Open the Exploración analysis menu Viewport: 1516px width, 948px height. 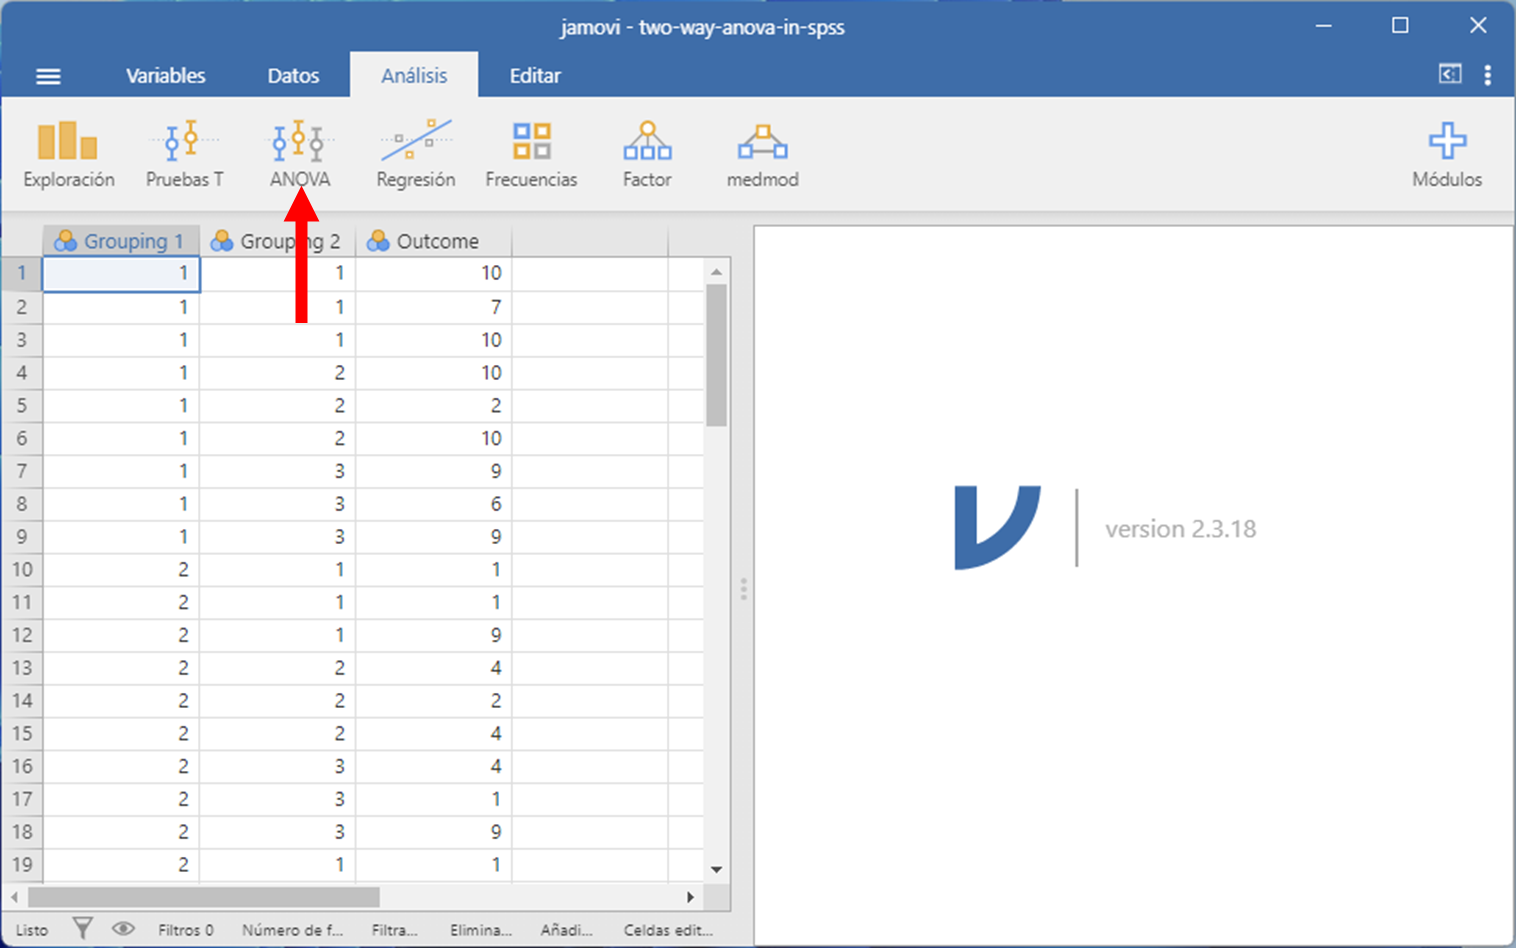point(68,153)
